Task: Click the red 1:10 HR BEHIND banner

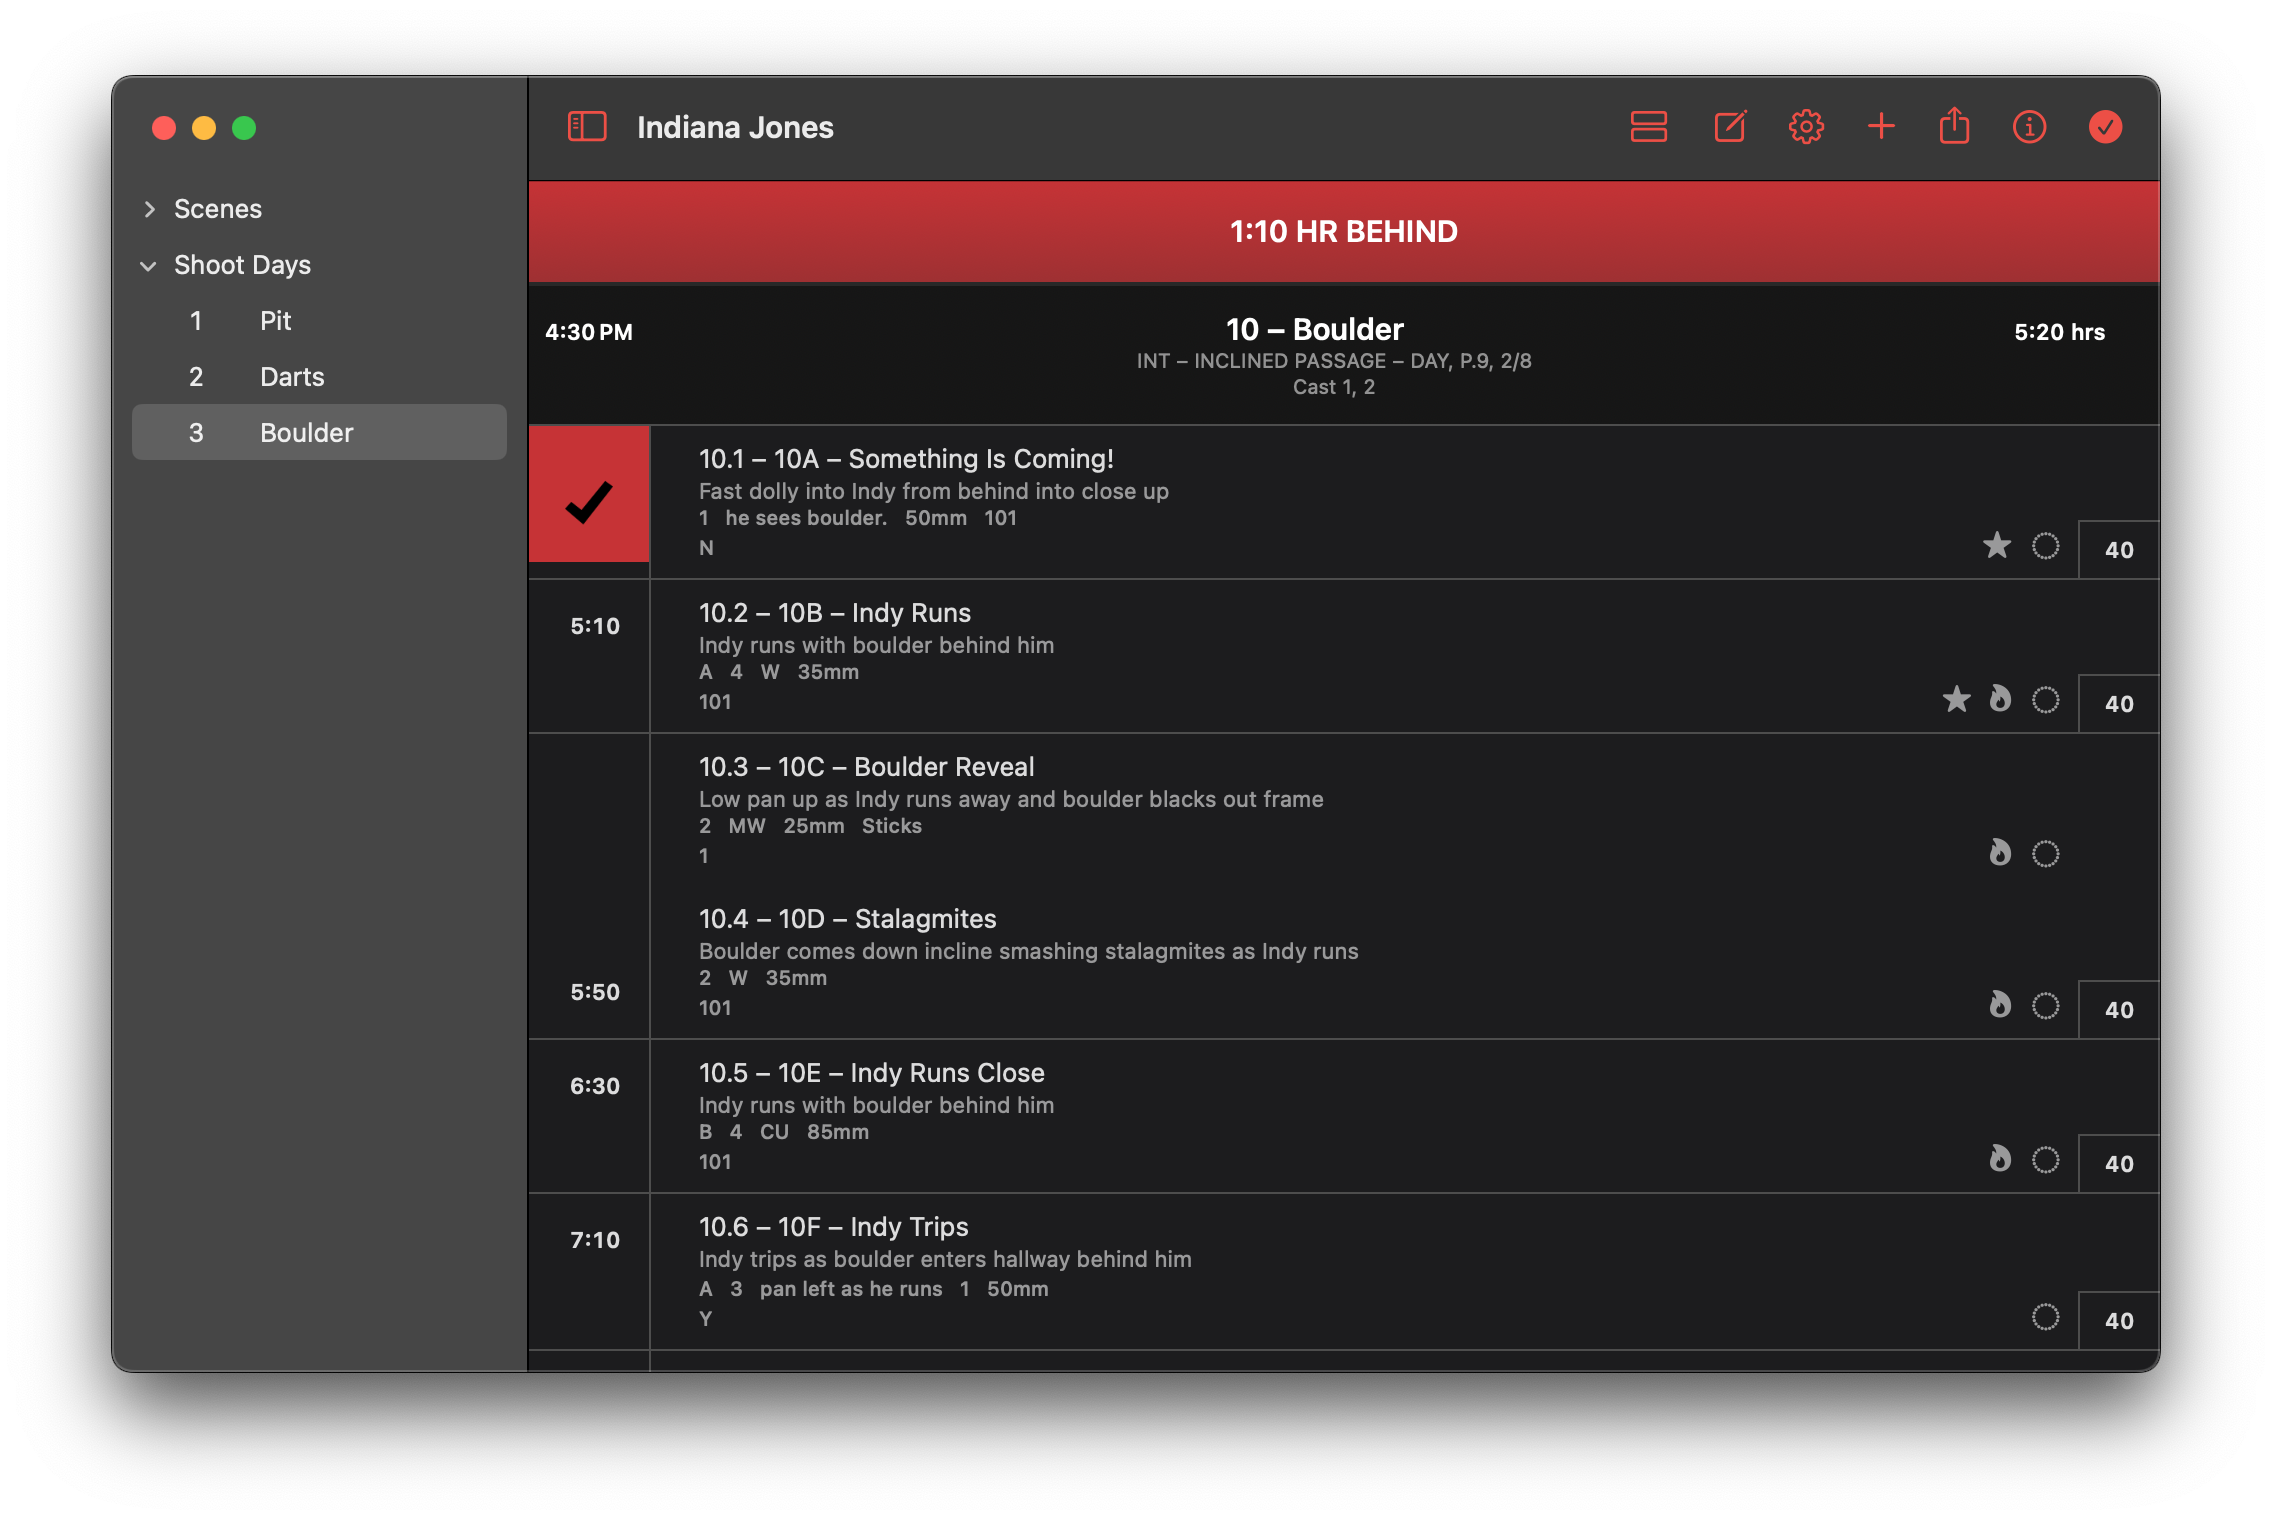Action: (x=1343, y=232)
